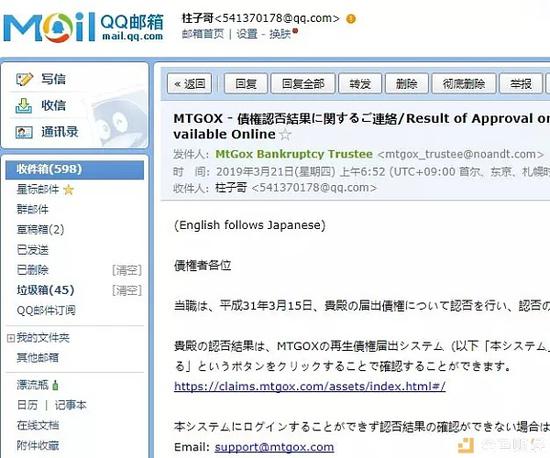Viewport: 550px width, 458px height.
Task: Open 设置 settings link
Action: tap(247, 34)
